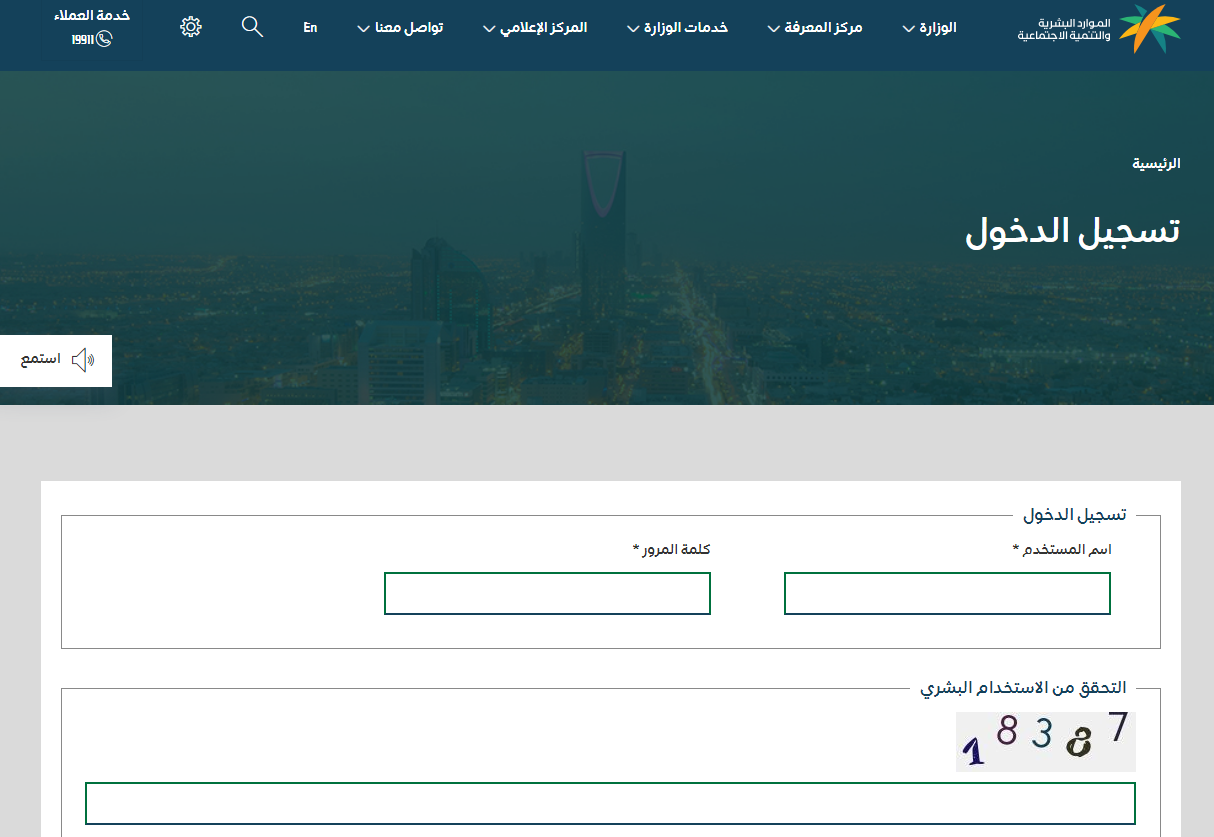Expand the chevron next to تواصل معنا

tap(364, 29)
